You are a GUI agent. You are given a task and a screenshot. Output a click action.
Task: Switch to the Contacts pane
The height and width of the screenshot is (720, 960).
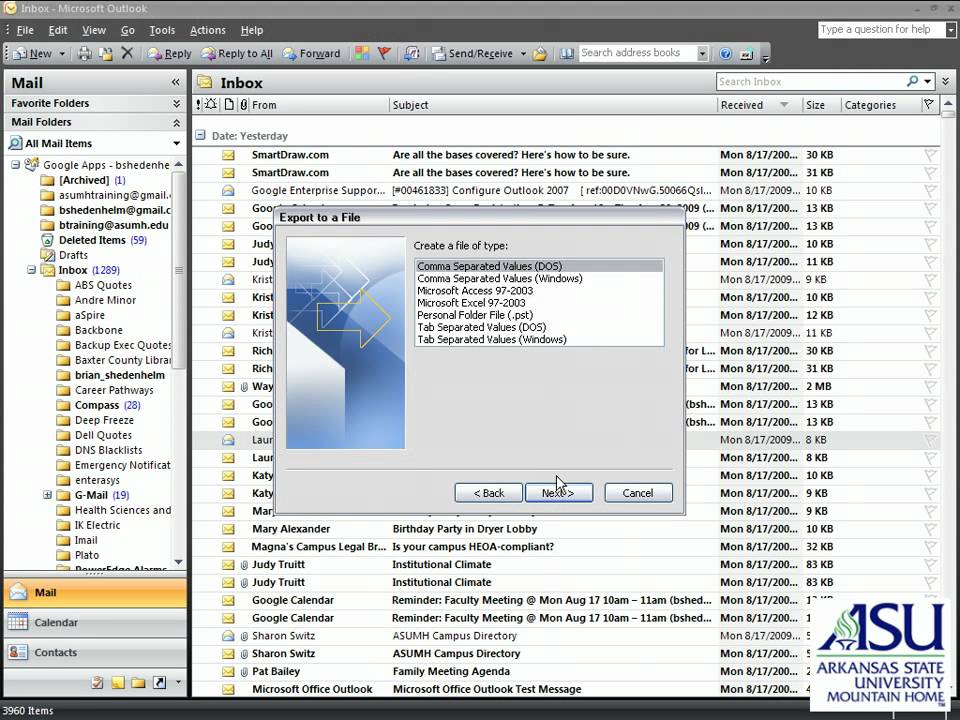point(95,652)
